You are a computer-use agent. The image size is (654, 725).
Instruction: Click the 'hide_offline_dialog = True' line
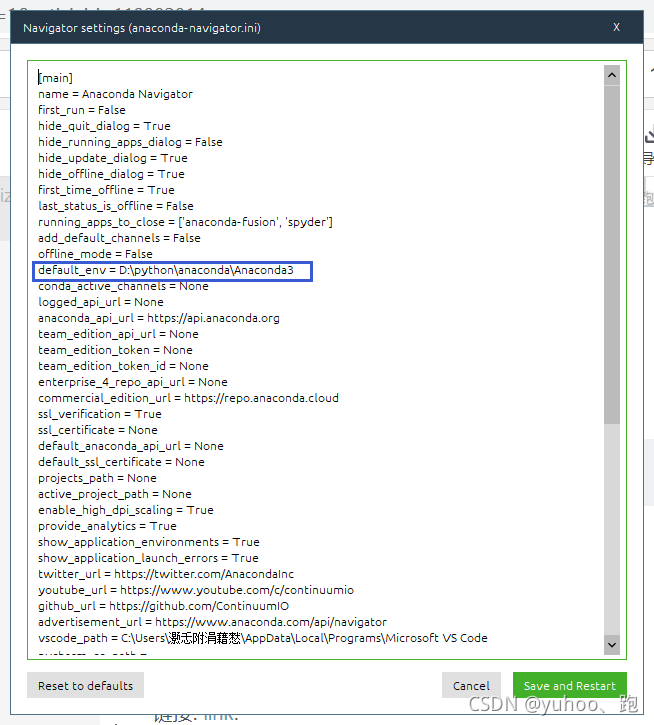[111, 174]
